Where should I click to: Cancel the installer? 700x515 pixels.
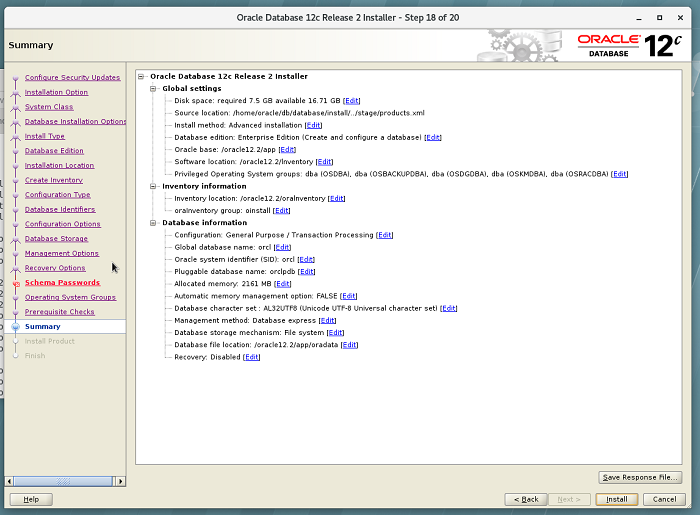tap(664, 499)
